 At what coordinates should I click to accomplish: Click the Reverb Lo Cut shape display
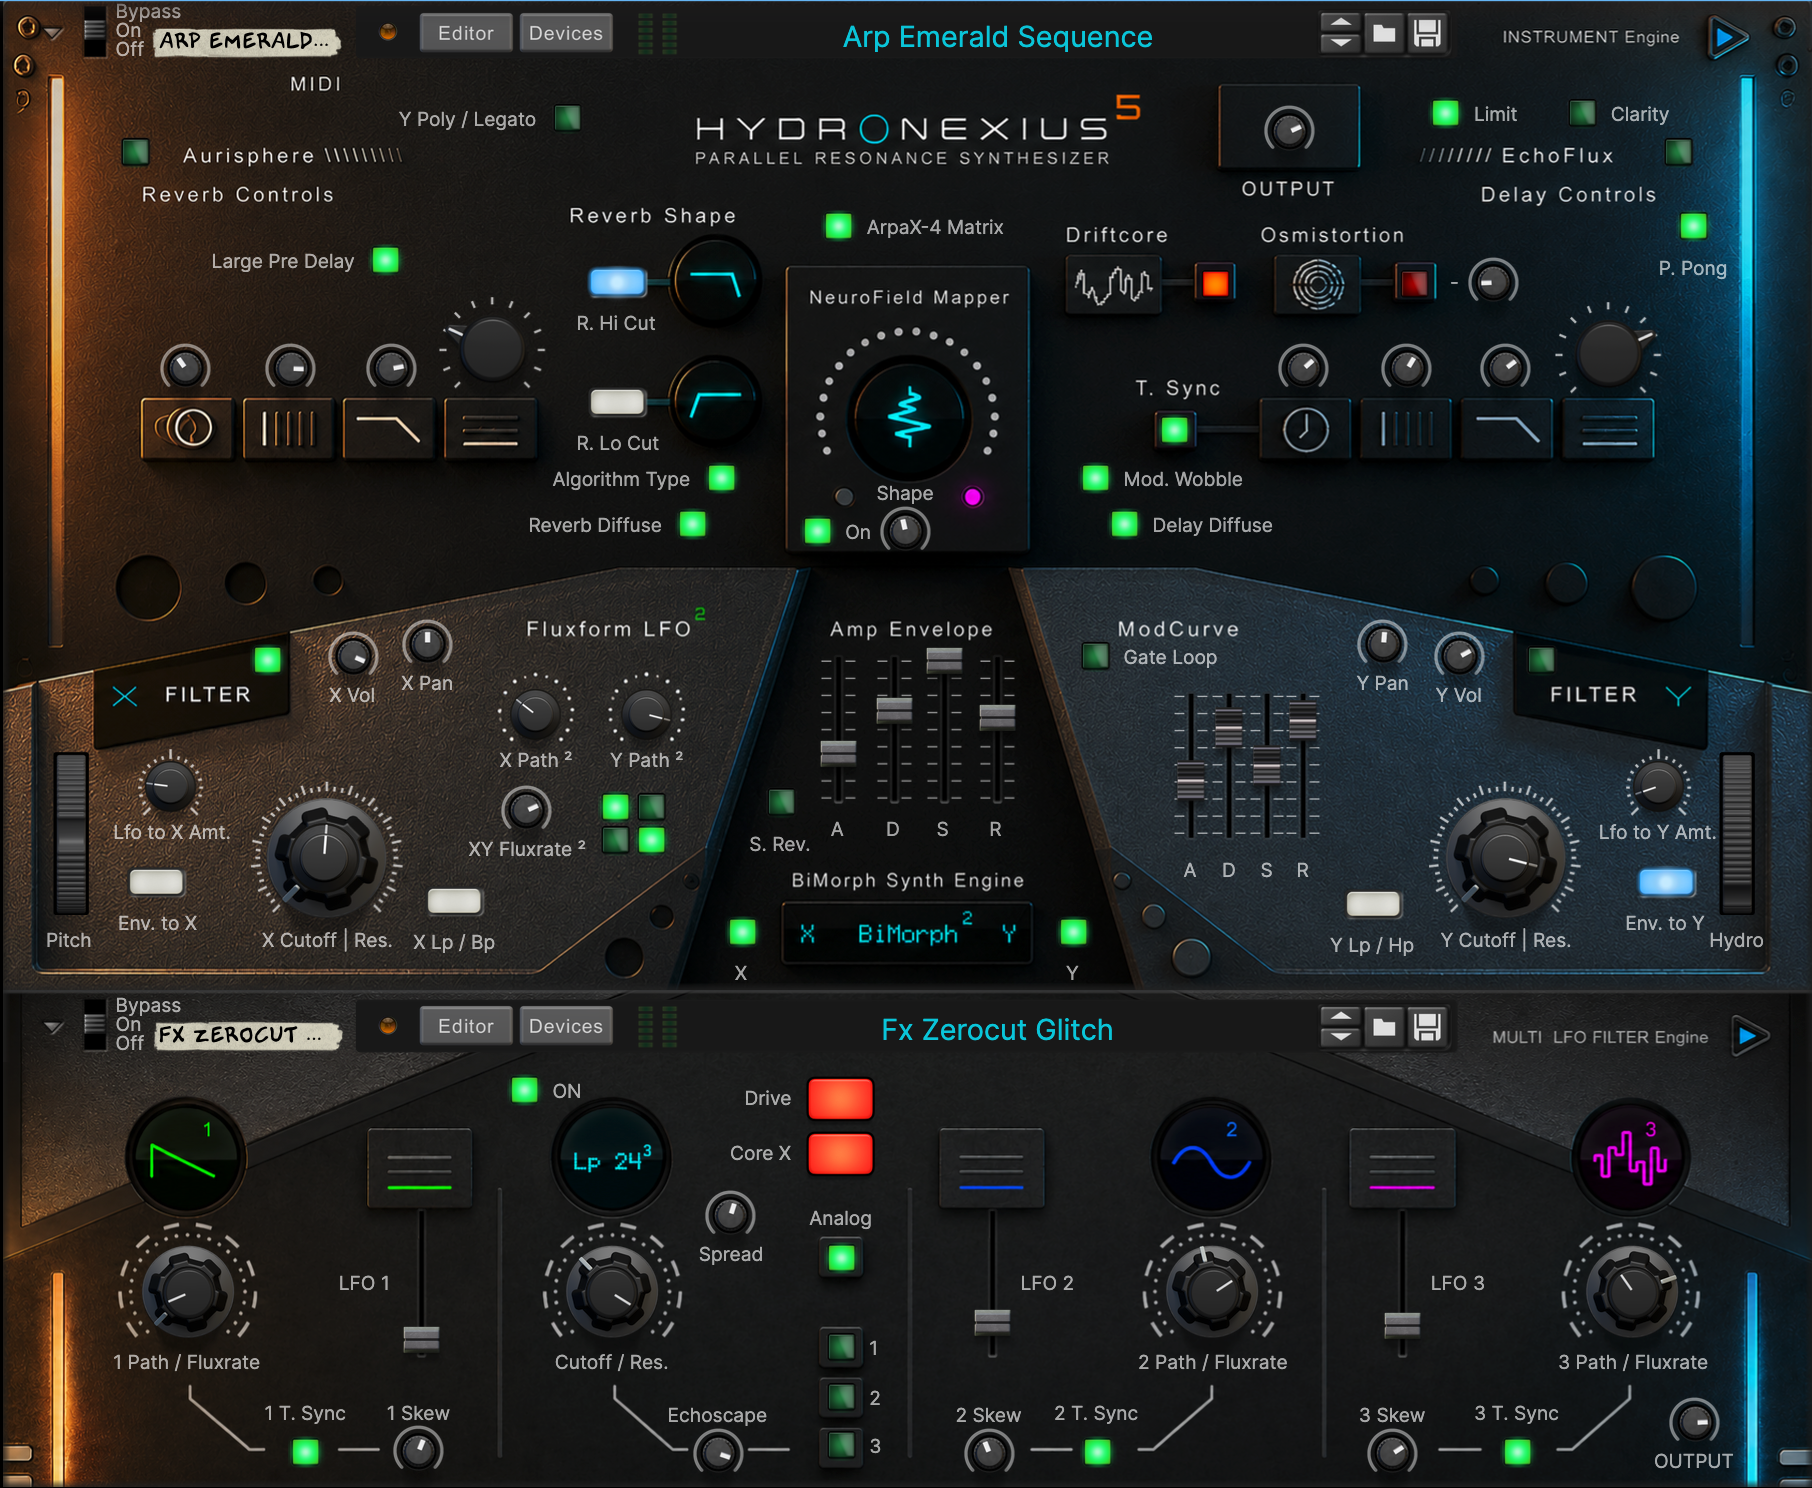tap(716, 402)
